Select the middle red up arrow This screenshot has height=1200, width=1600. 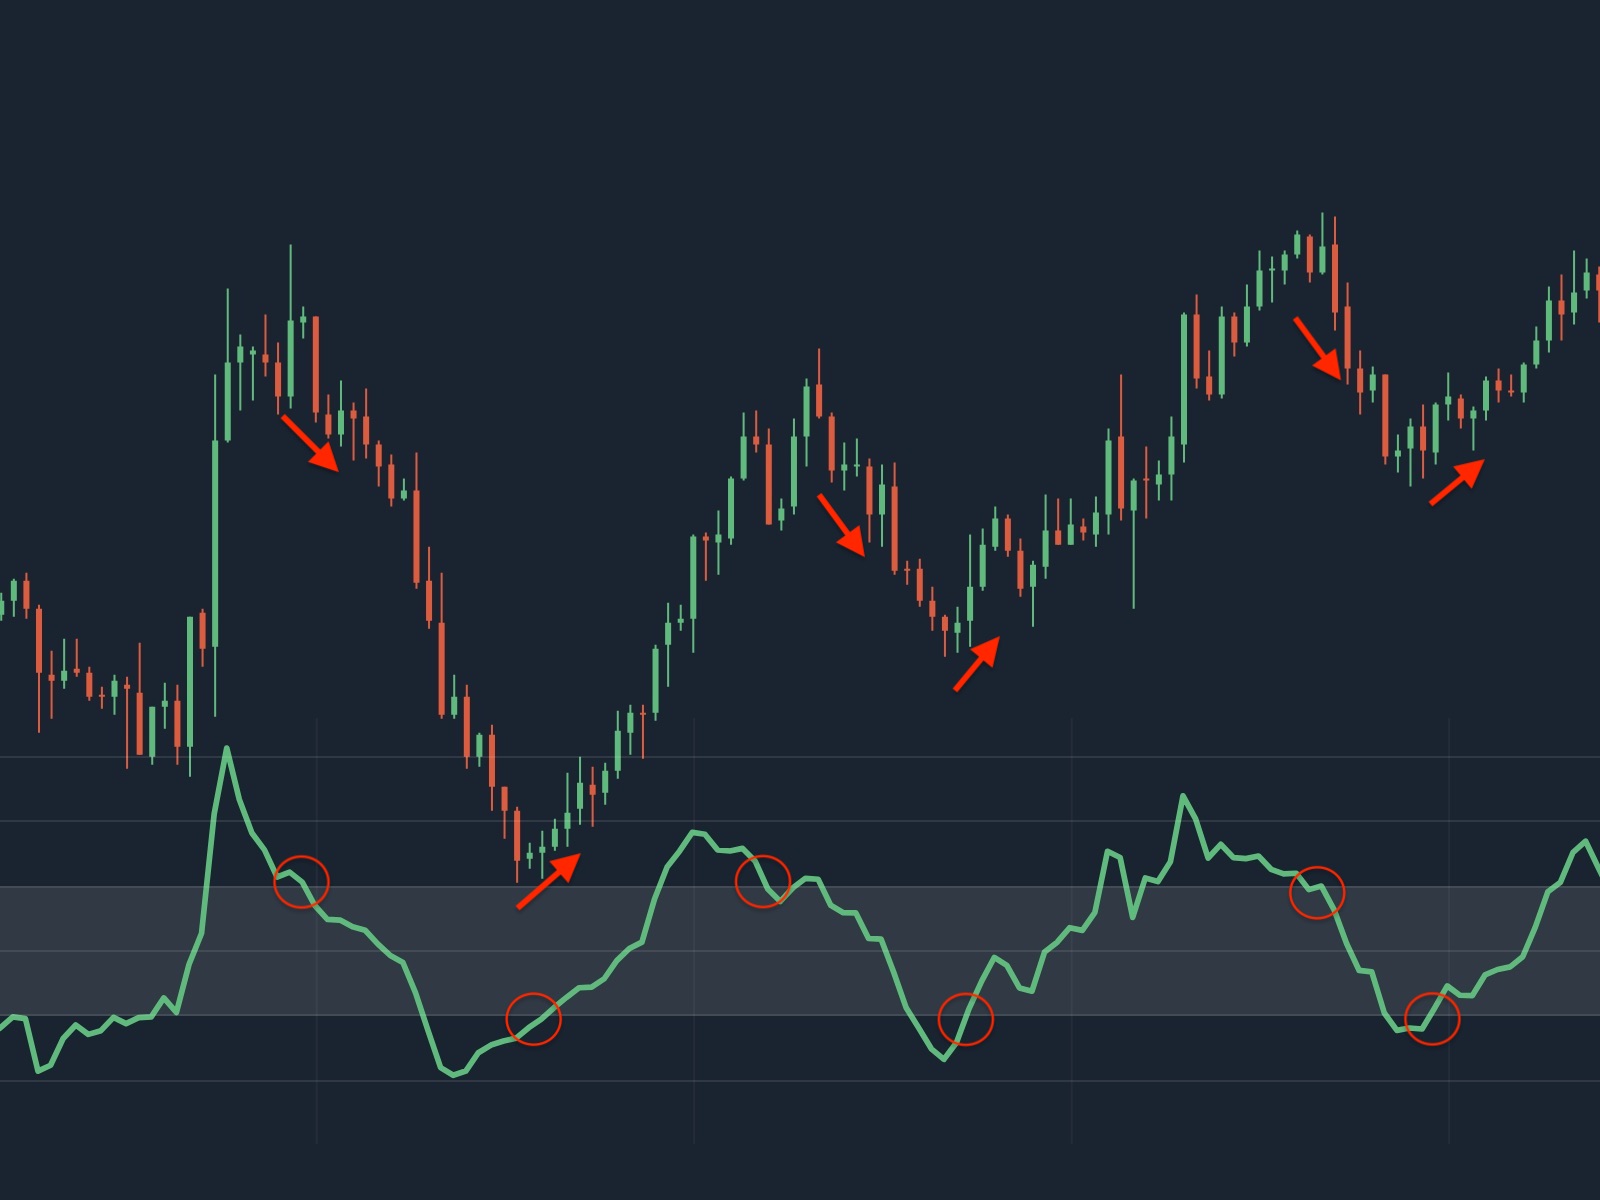[x=977, y=662]
